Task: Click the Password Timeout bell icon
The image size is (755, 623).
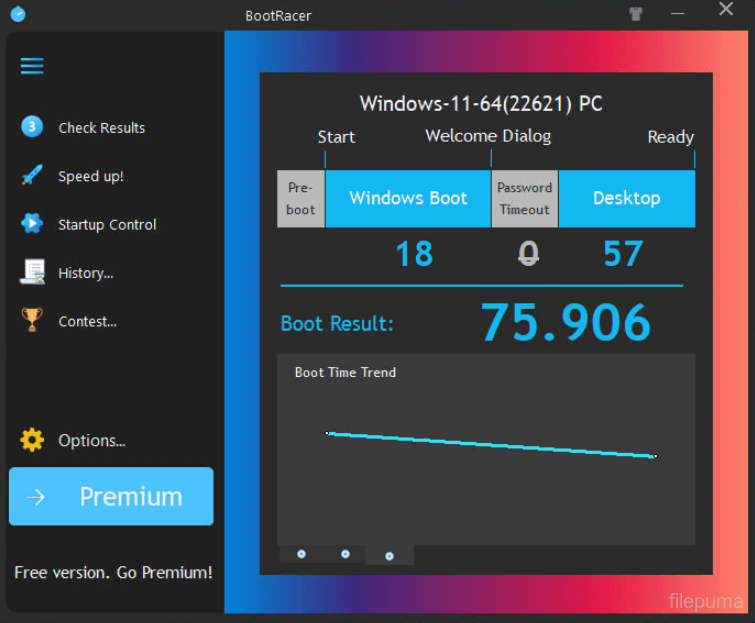Action: tap(528, 254)
